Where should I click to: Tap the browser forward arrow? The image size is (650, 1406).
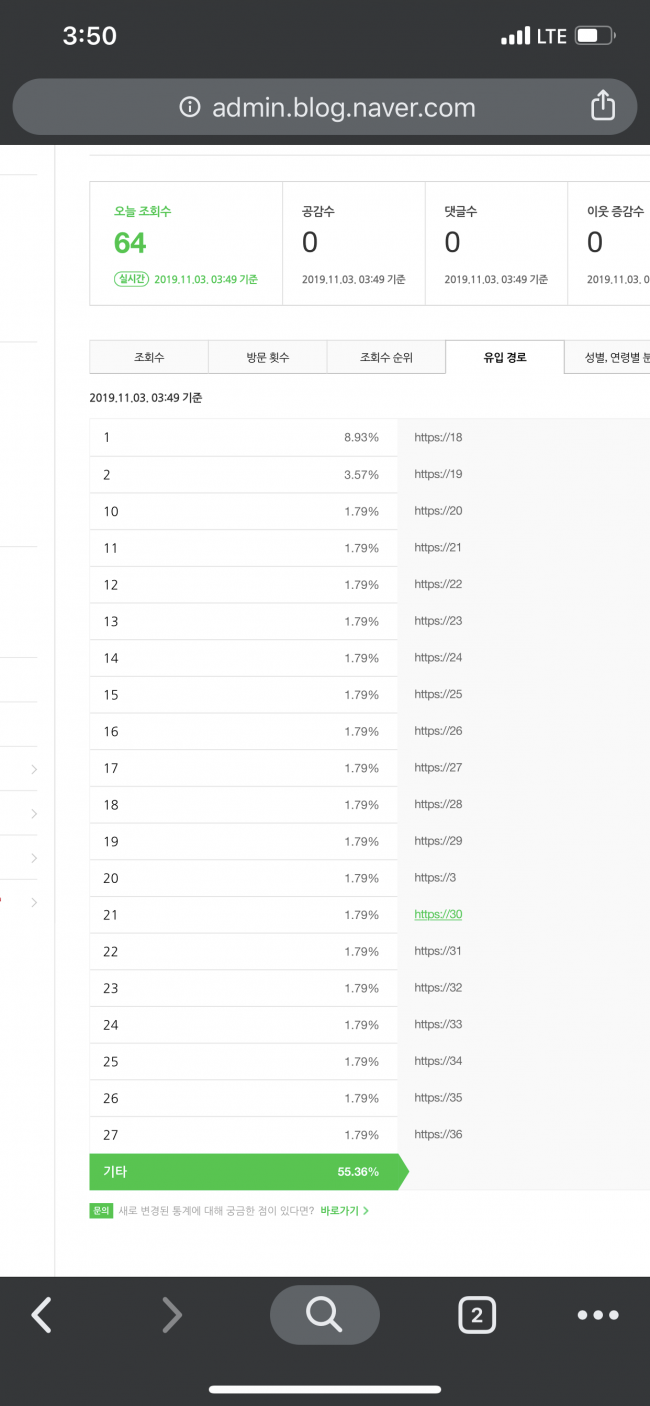pyautogui.click(x=172, y=1315)
